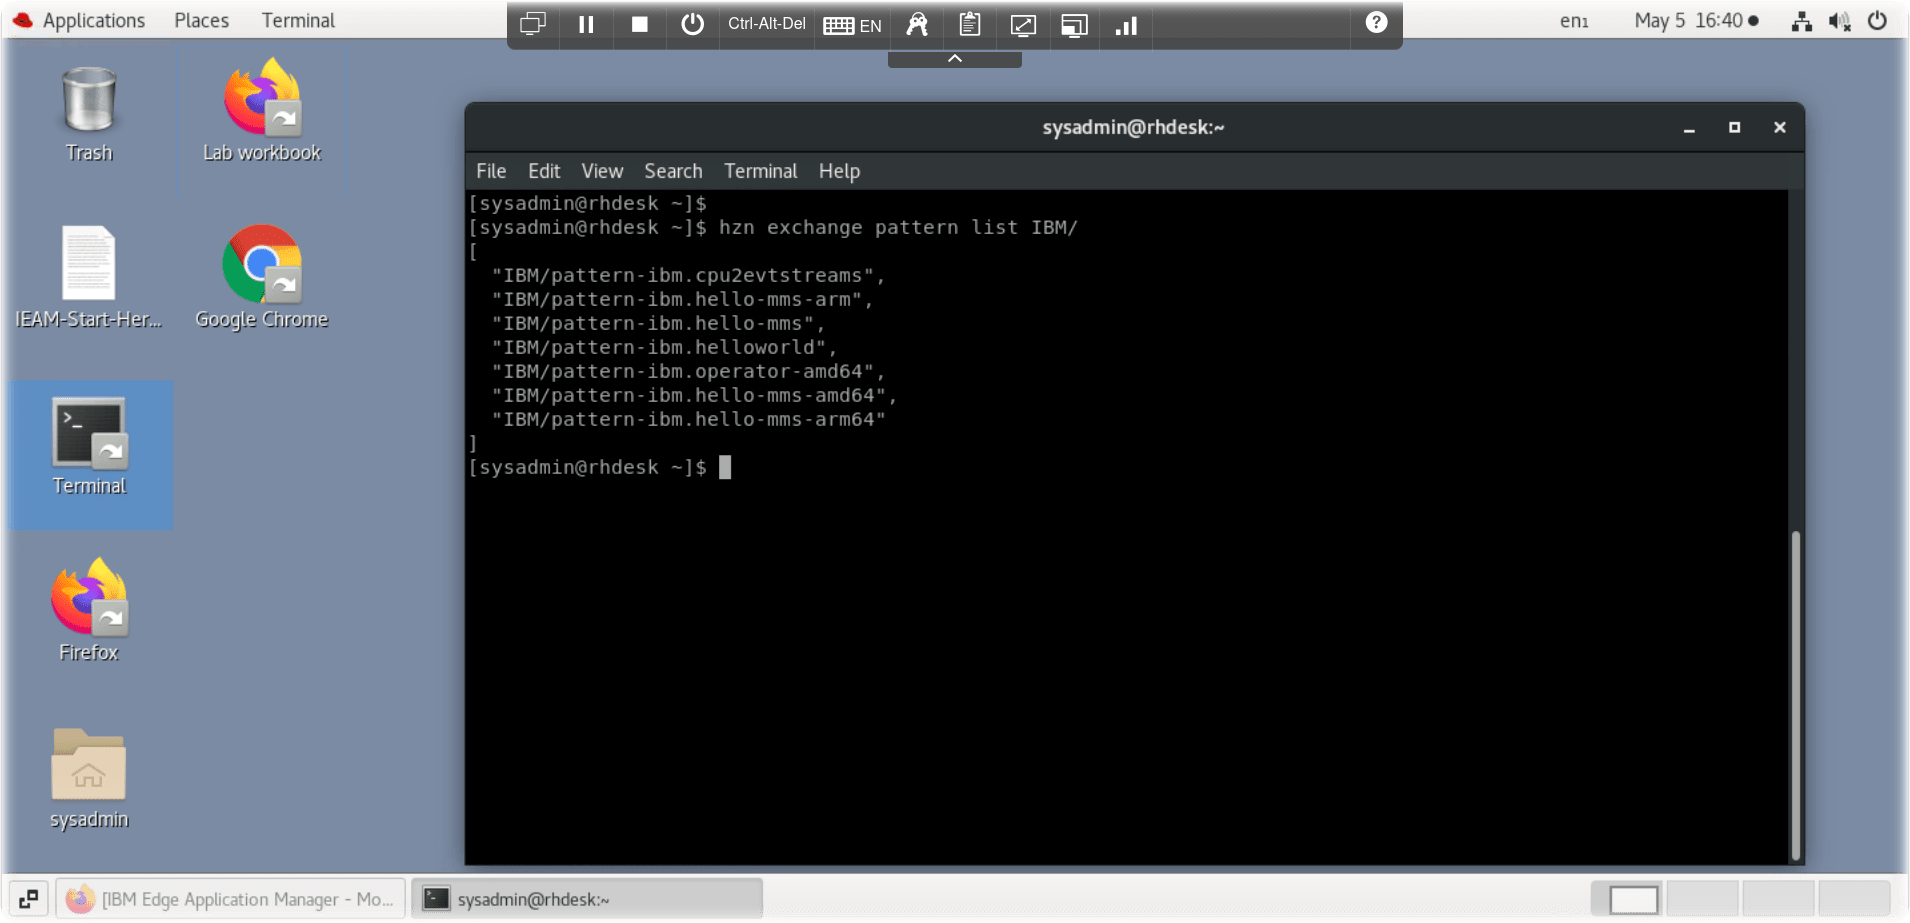Click the fullscreen resize icon in VM toolbar
Image resolution: width=1910 pixels, height=923 pixels.
(1022, 25)
